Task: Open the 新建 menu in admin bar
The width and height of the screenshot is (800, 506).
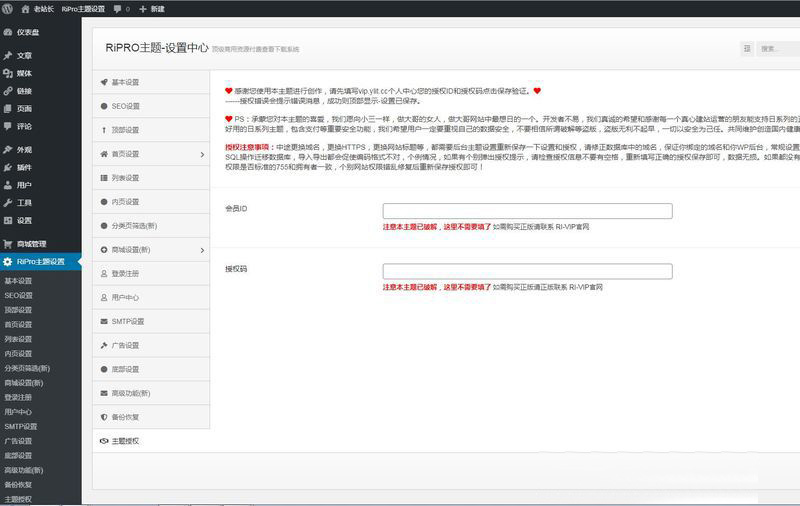Action: (151, 8)
